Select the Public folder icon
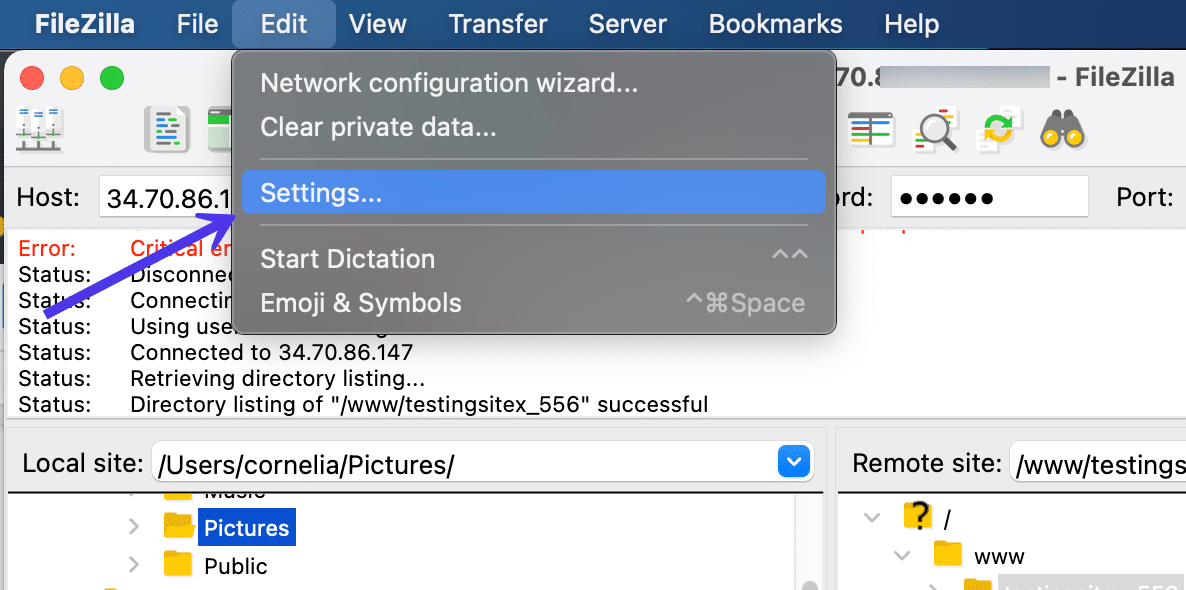The height and width of the screenshot is (590, 1186). (x=178, y=565)
